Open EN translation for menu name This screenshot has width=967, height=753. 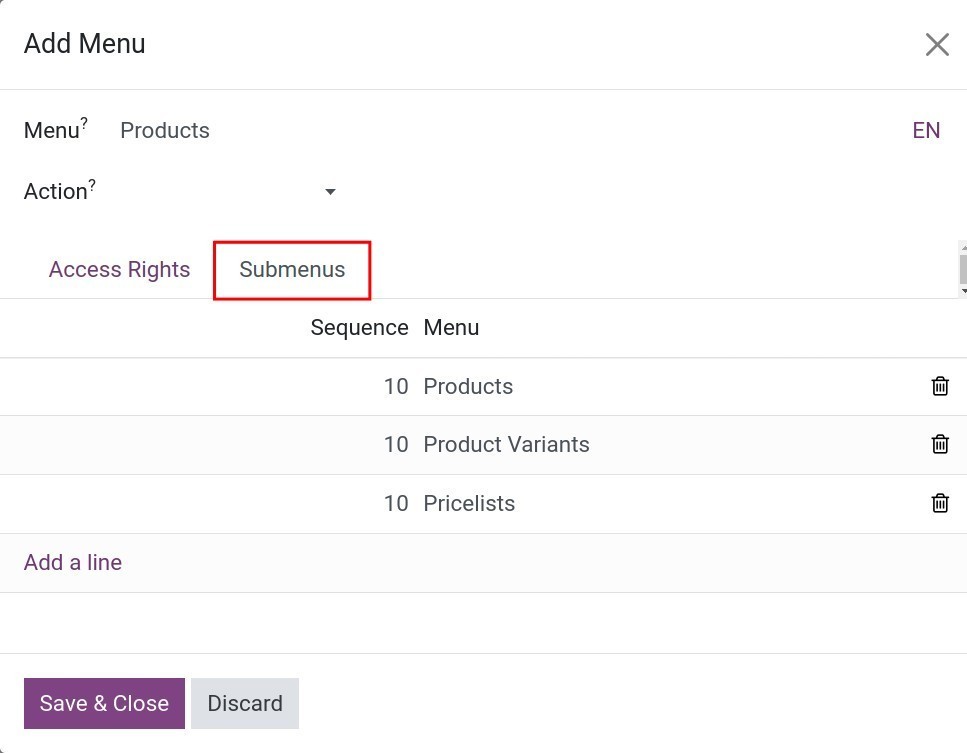[926, 130]
